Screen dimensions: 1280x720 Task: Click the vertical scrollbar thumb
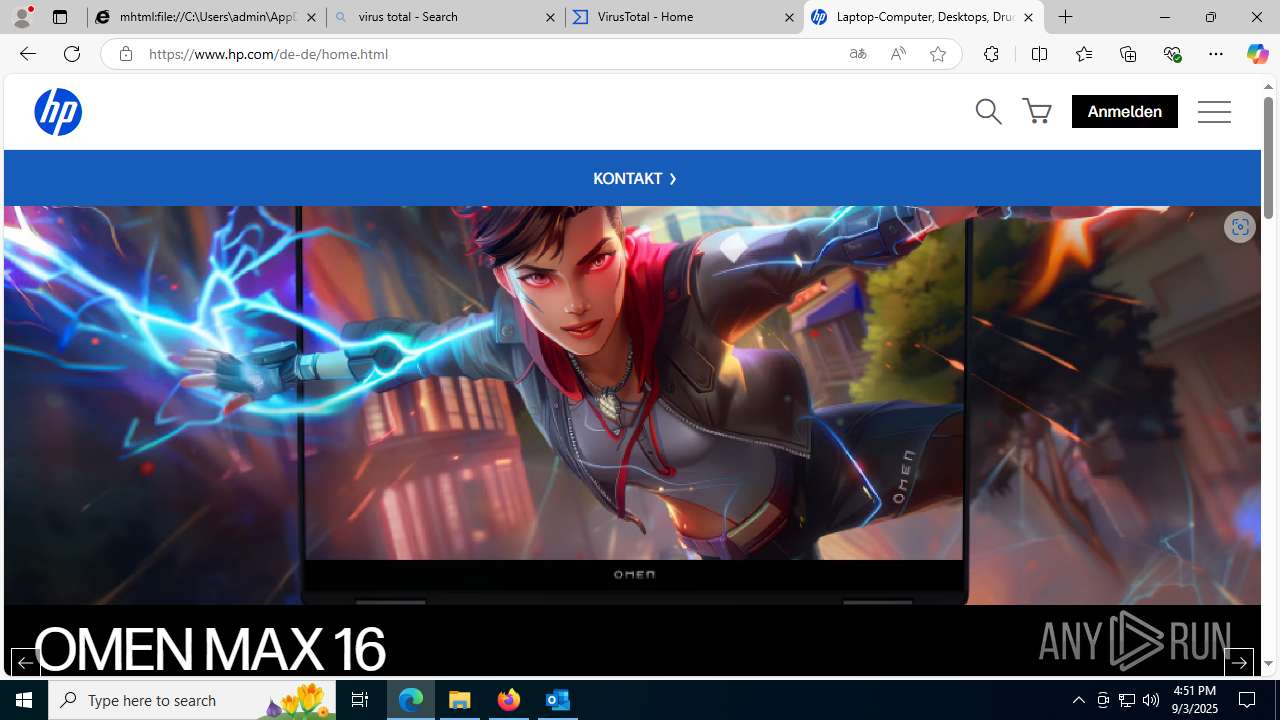1268,157
